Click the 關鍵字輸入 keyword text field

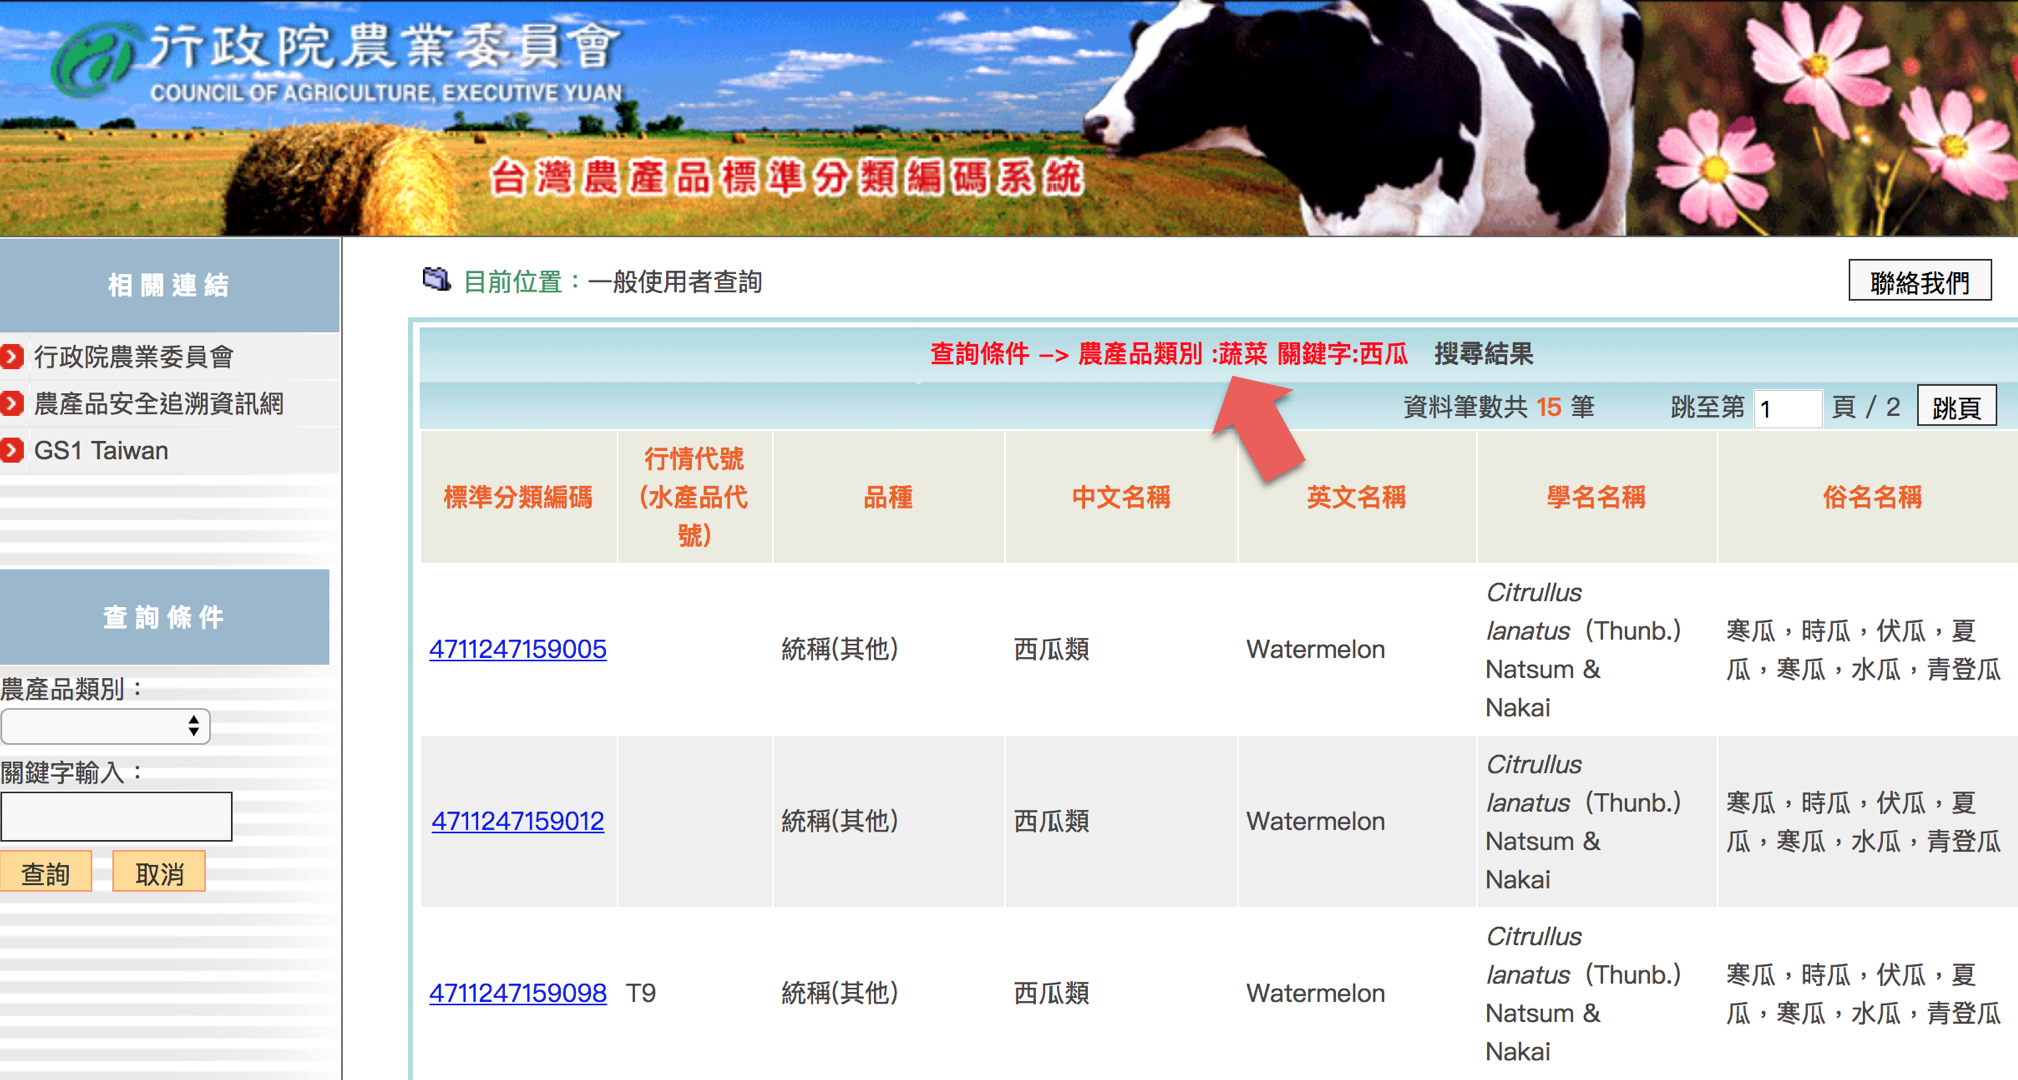[116, 817]
